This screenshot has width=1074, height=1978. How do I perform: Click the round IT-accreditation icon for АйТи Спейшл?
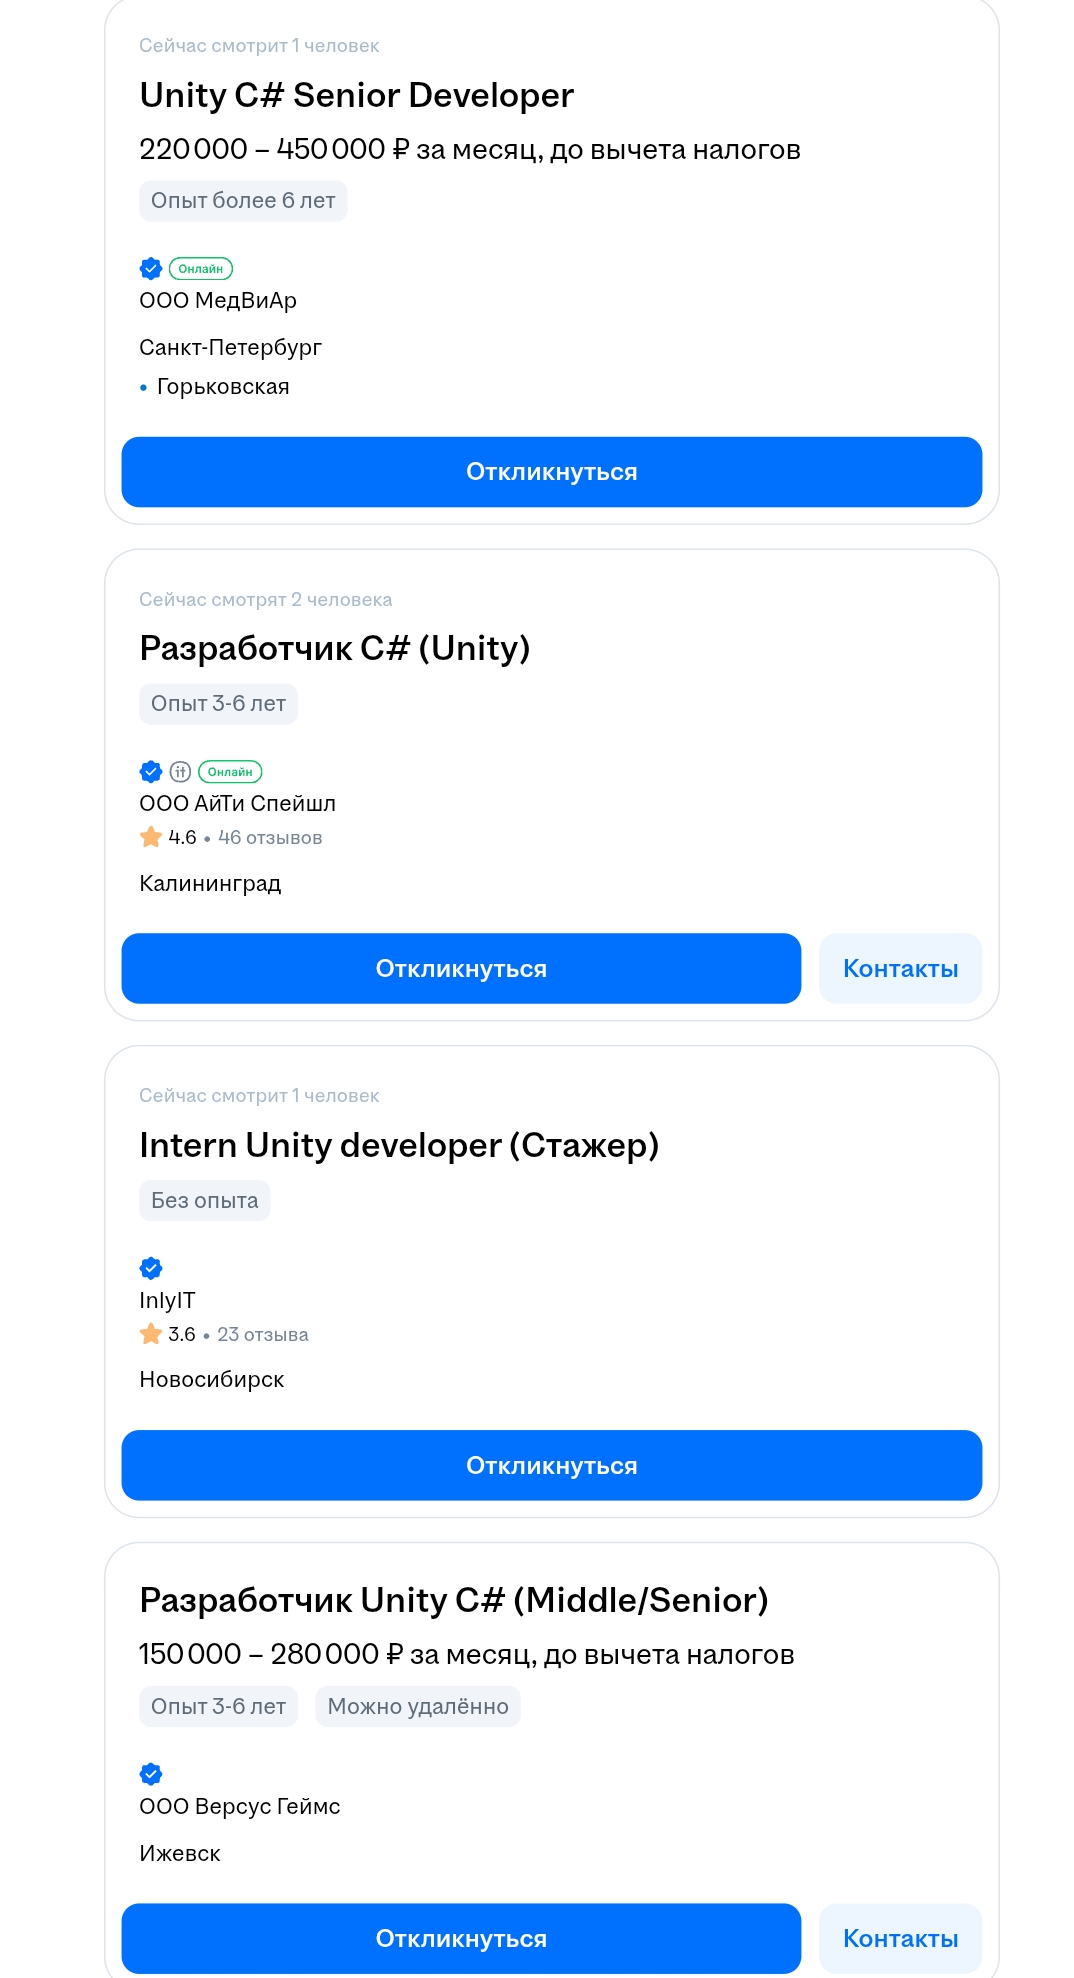coord(180,771)
